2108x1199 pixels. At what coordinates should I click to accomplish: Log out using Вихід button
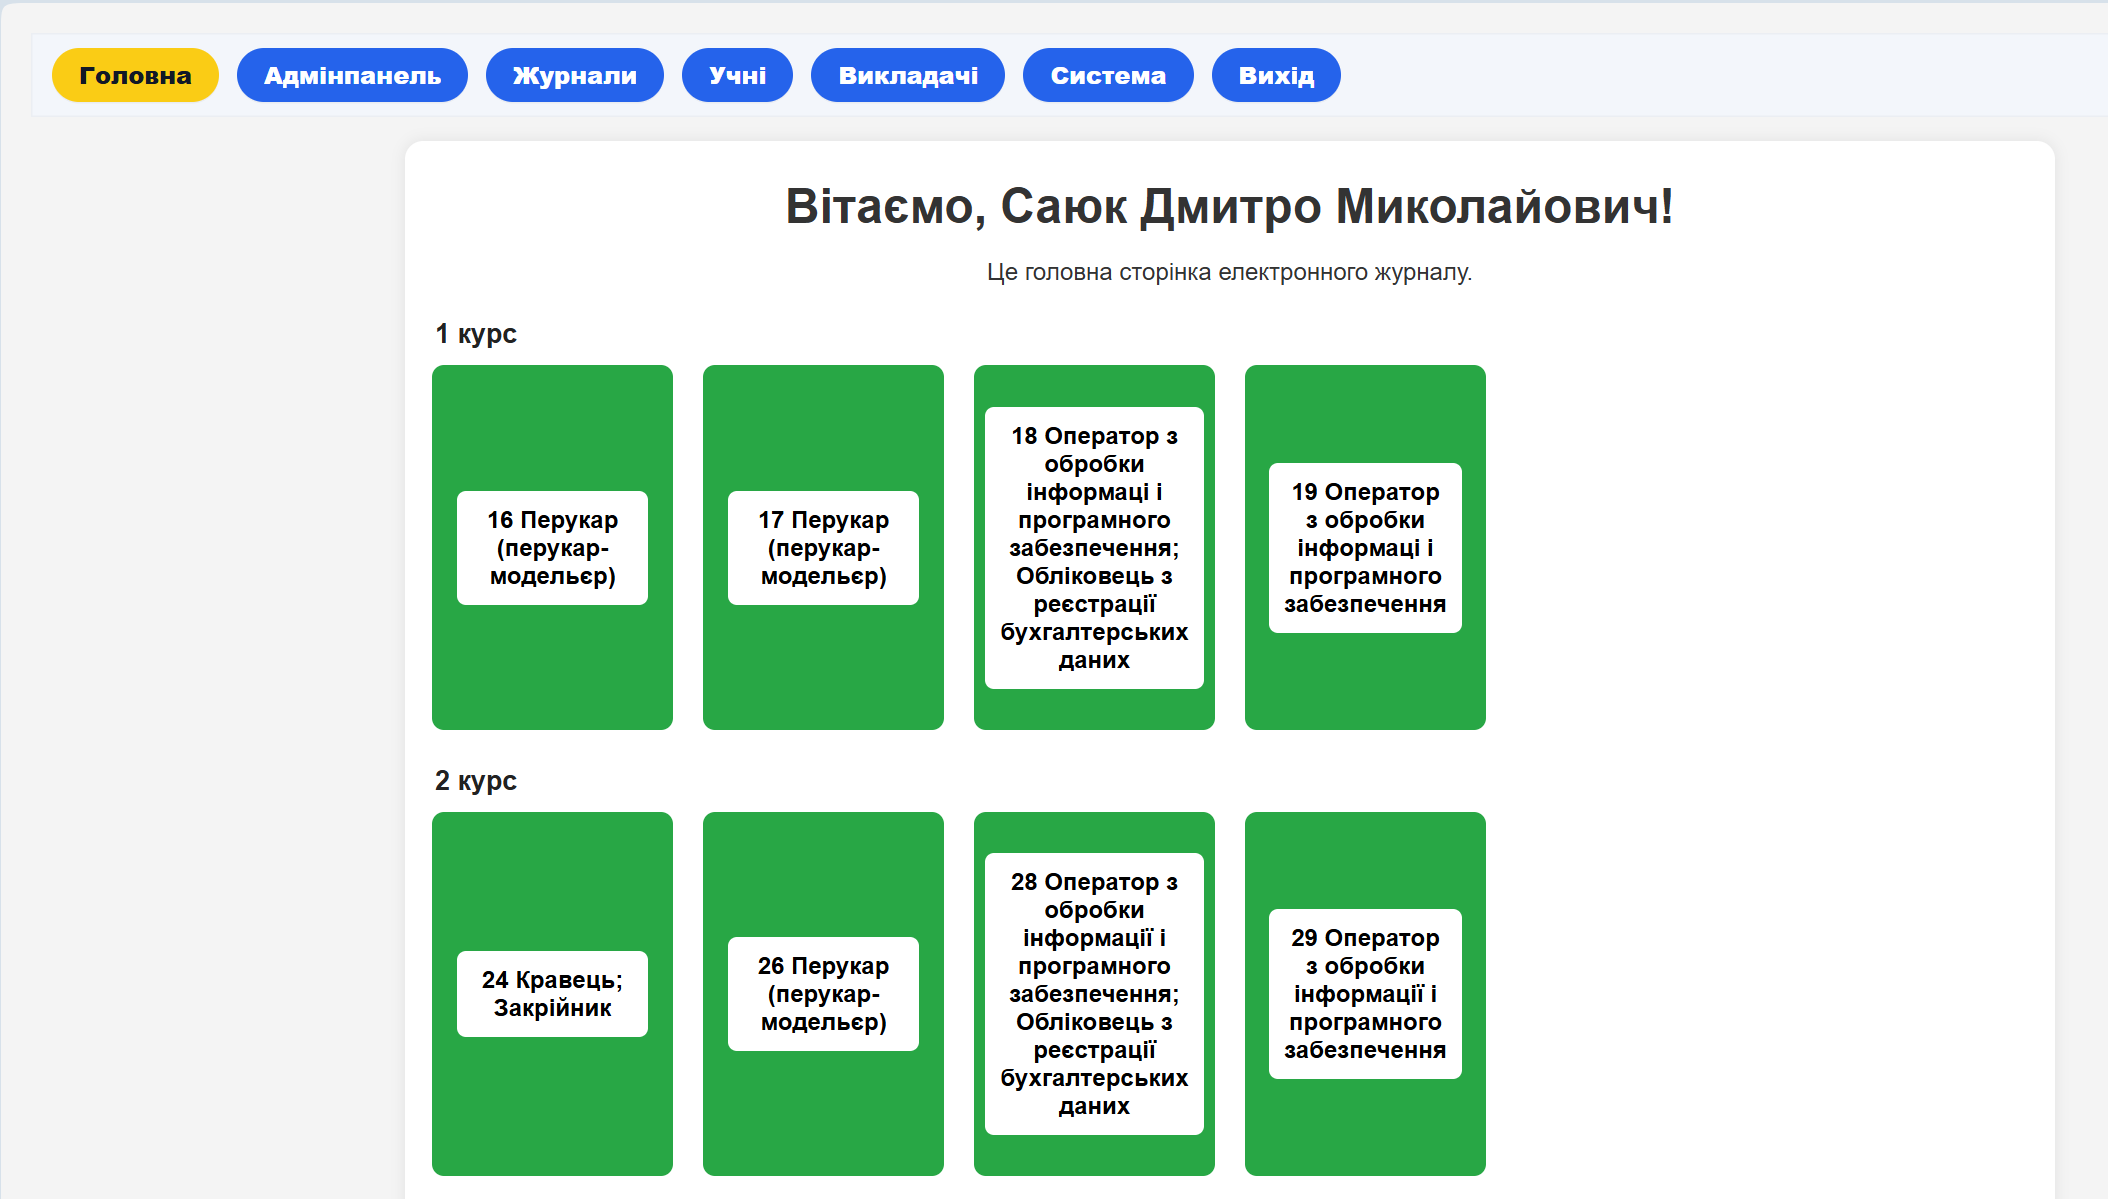click(1276, 75)
